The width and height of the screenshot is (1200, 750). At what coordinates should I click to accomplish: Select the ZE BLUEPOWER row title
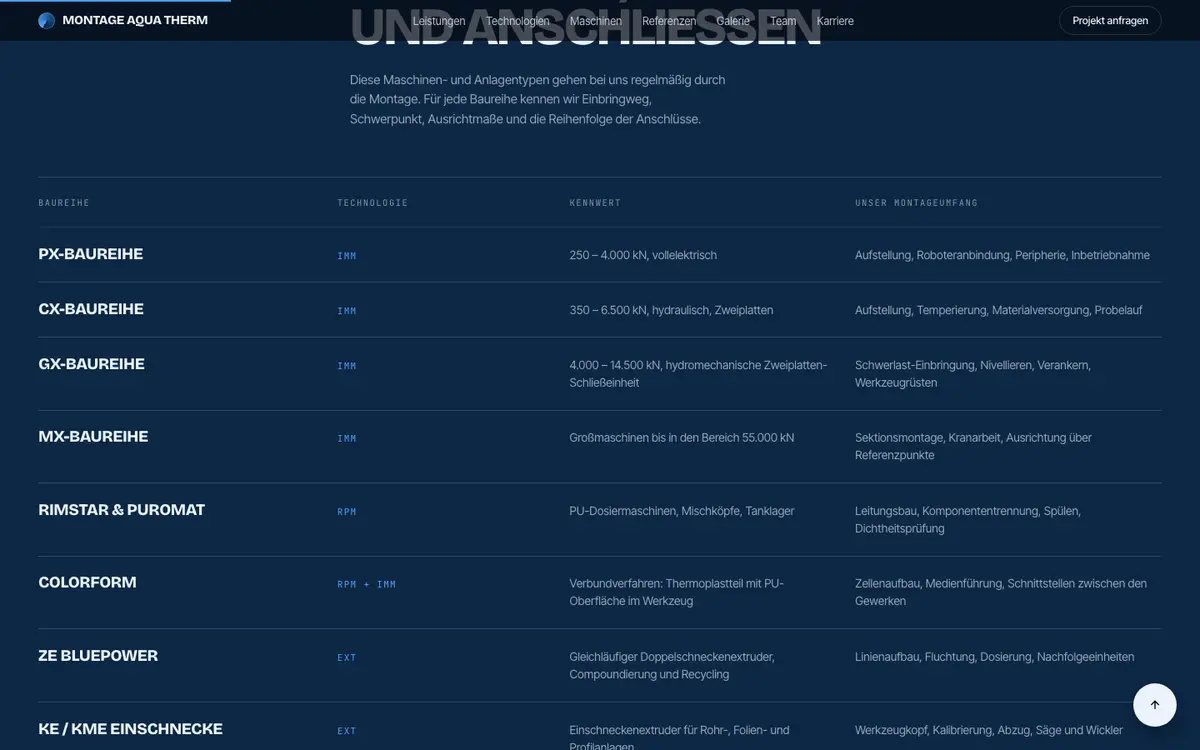point(98,656)
